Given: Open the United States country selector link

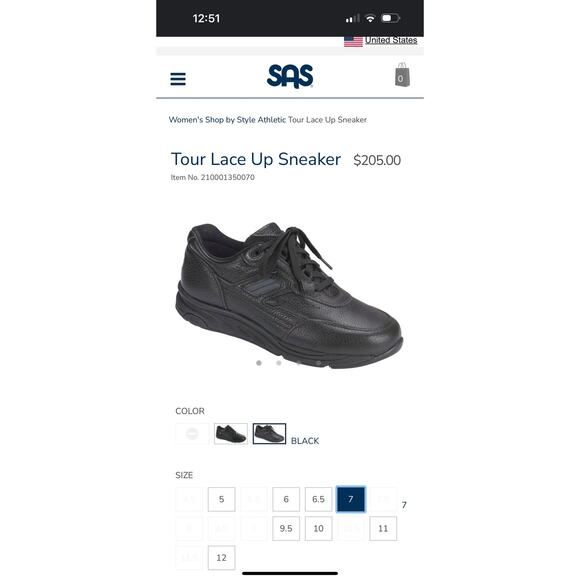Looking at the screenshot, I should click(391, 40).
